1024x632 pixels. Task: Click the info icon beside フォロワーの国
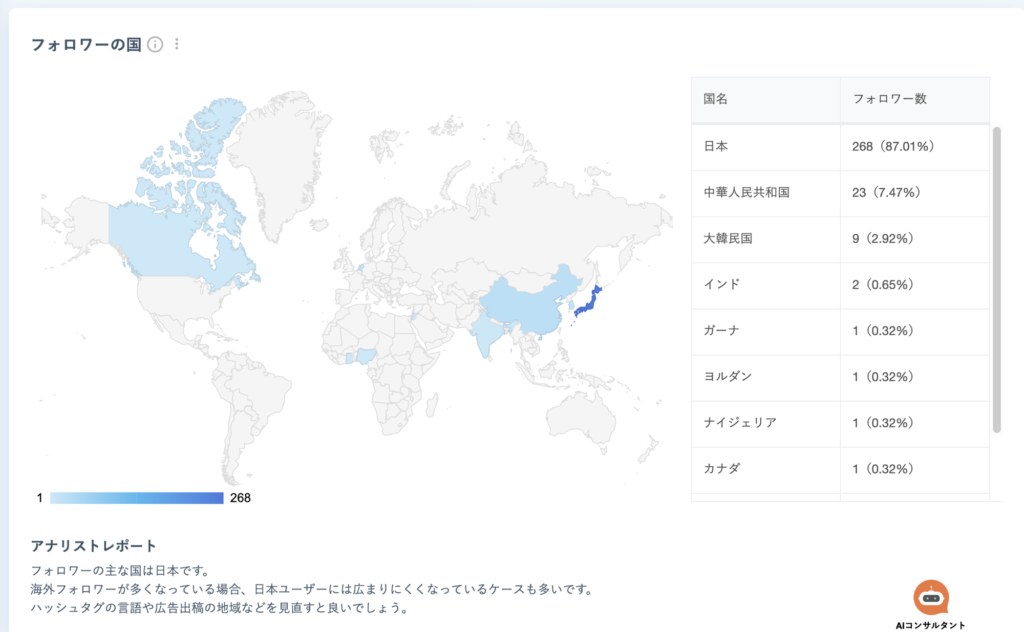click(x=155, y=44)
